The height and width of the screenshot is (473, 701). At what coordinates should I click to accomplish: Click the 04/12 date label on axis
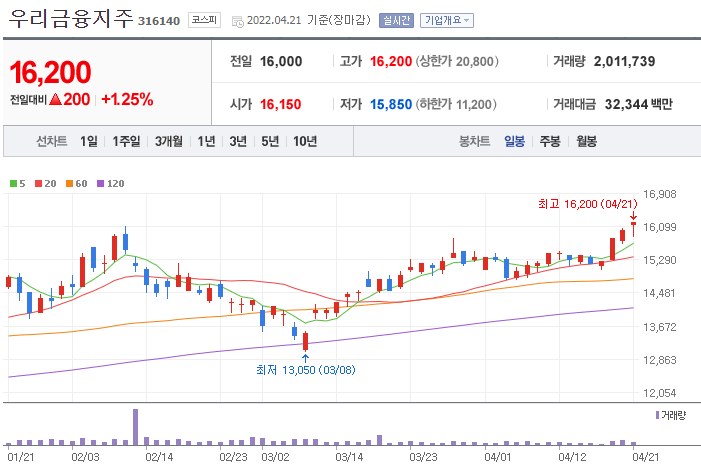click(572, 457)
